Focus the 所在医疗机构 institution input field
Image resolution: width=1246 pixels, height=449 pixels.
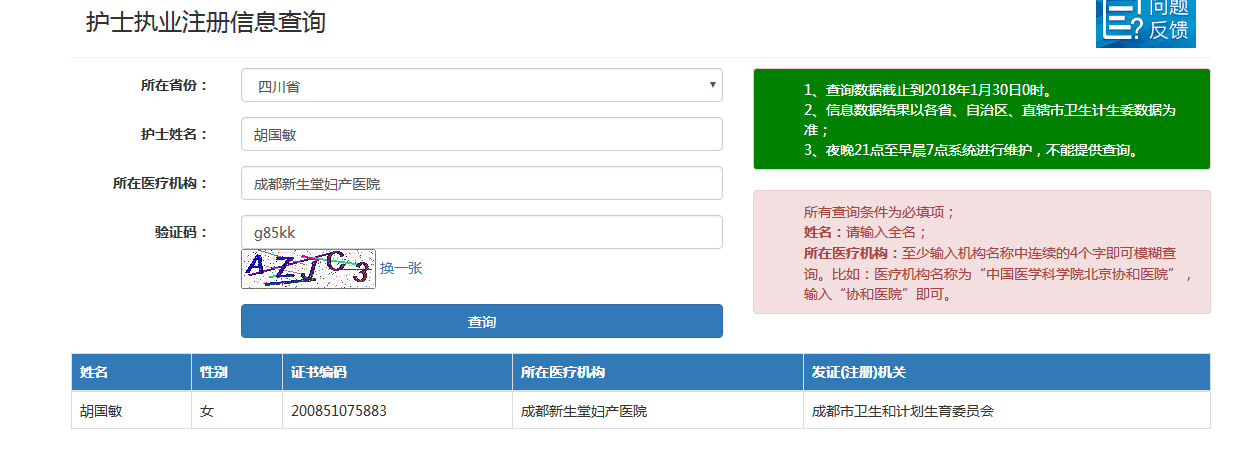(x=481, y=184)
